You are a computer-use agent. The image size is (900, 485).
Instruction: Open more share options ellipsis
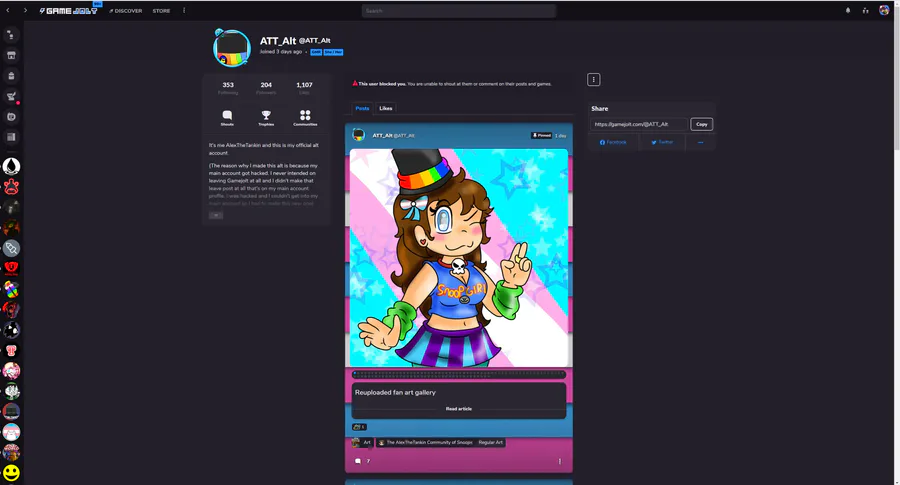point(700,142)
